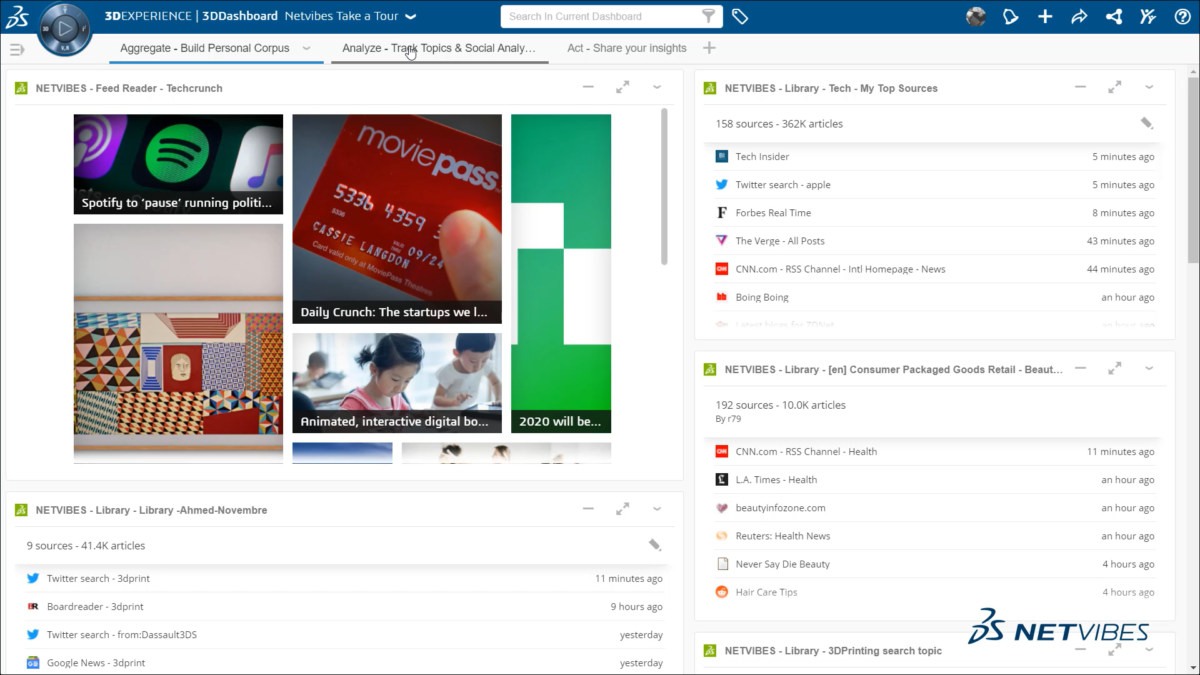Screen dimensions: 1200x675
Task: Open the Aggregate tab dropdown chevron
Action: pos(306,48)
